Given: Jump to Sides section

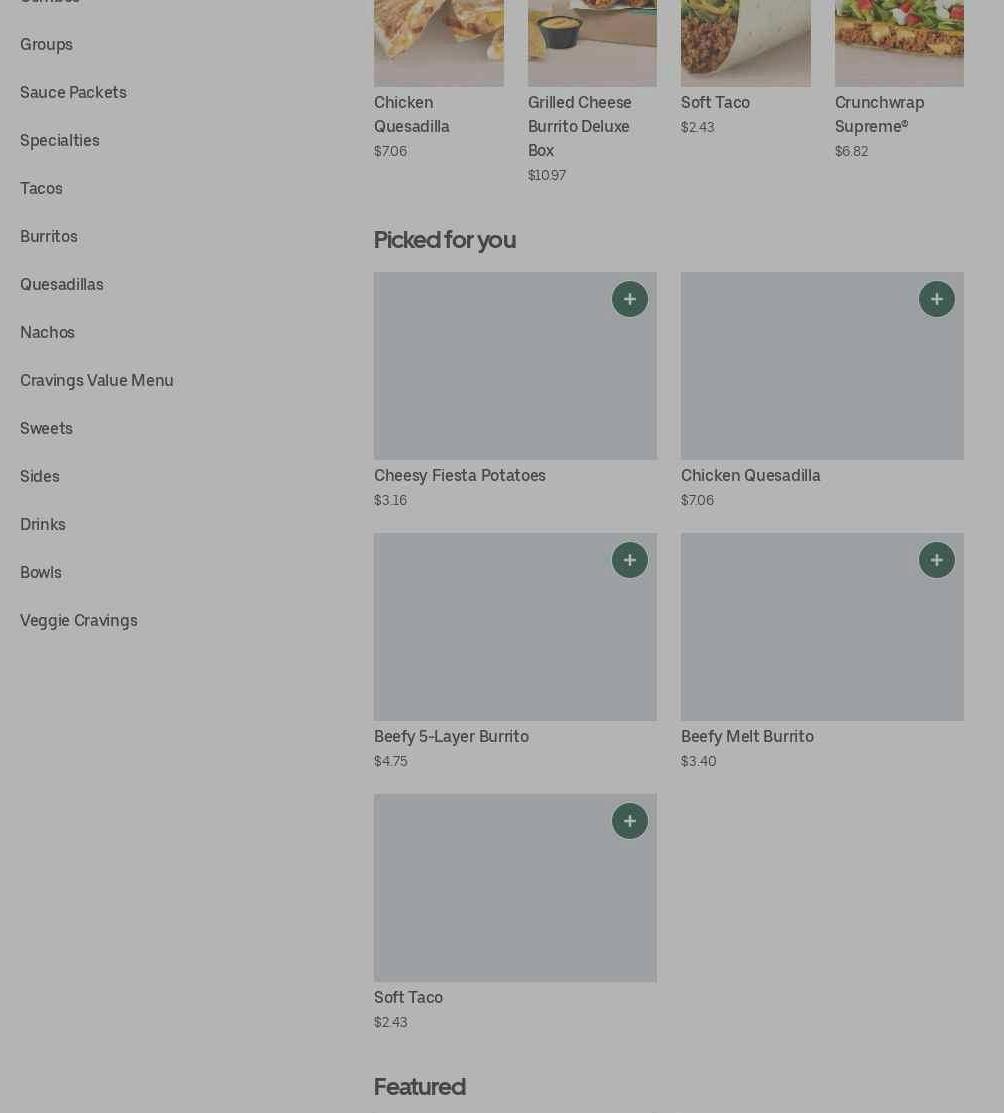Looking at the screenshot, I should (40, 476).
